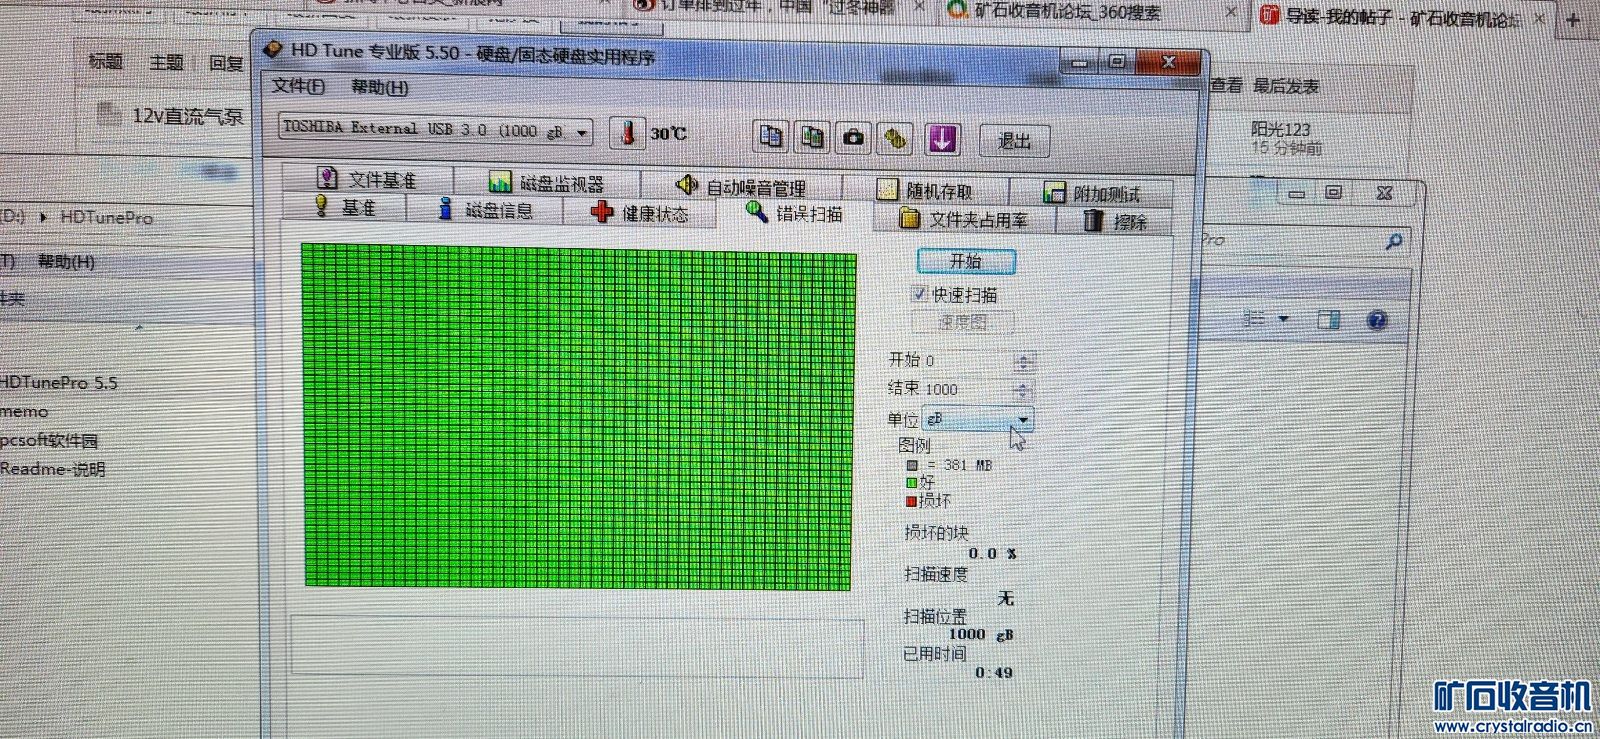This screenshot has width=1600, height=739.
Task: Open a new browser tab with plus
Action: coord(1573,21)
